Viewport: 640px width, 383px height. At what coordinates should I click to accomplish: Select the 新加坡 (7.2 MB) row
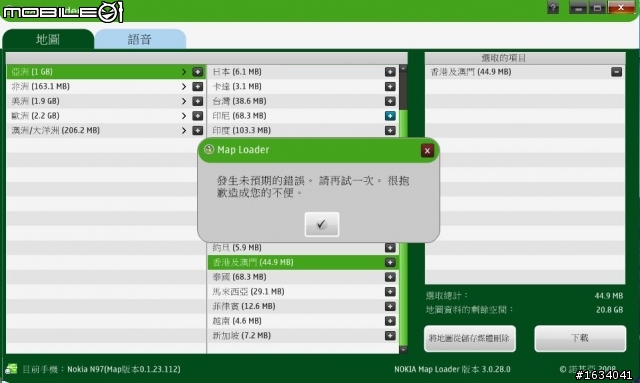click(x=303, y=336)
